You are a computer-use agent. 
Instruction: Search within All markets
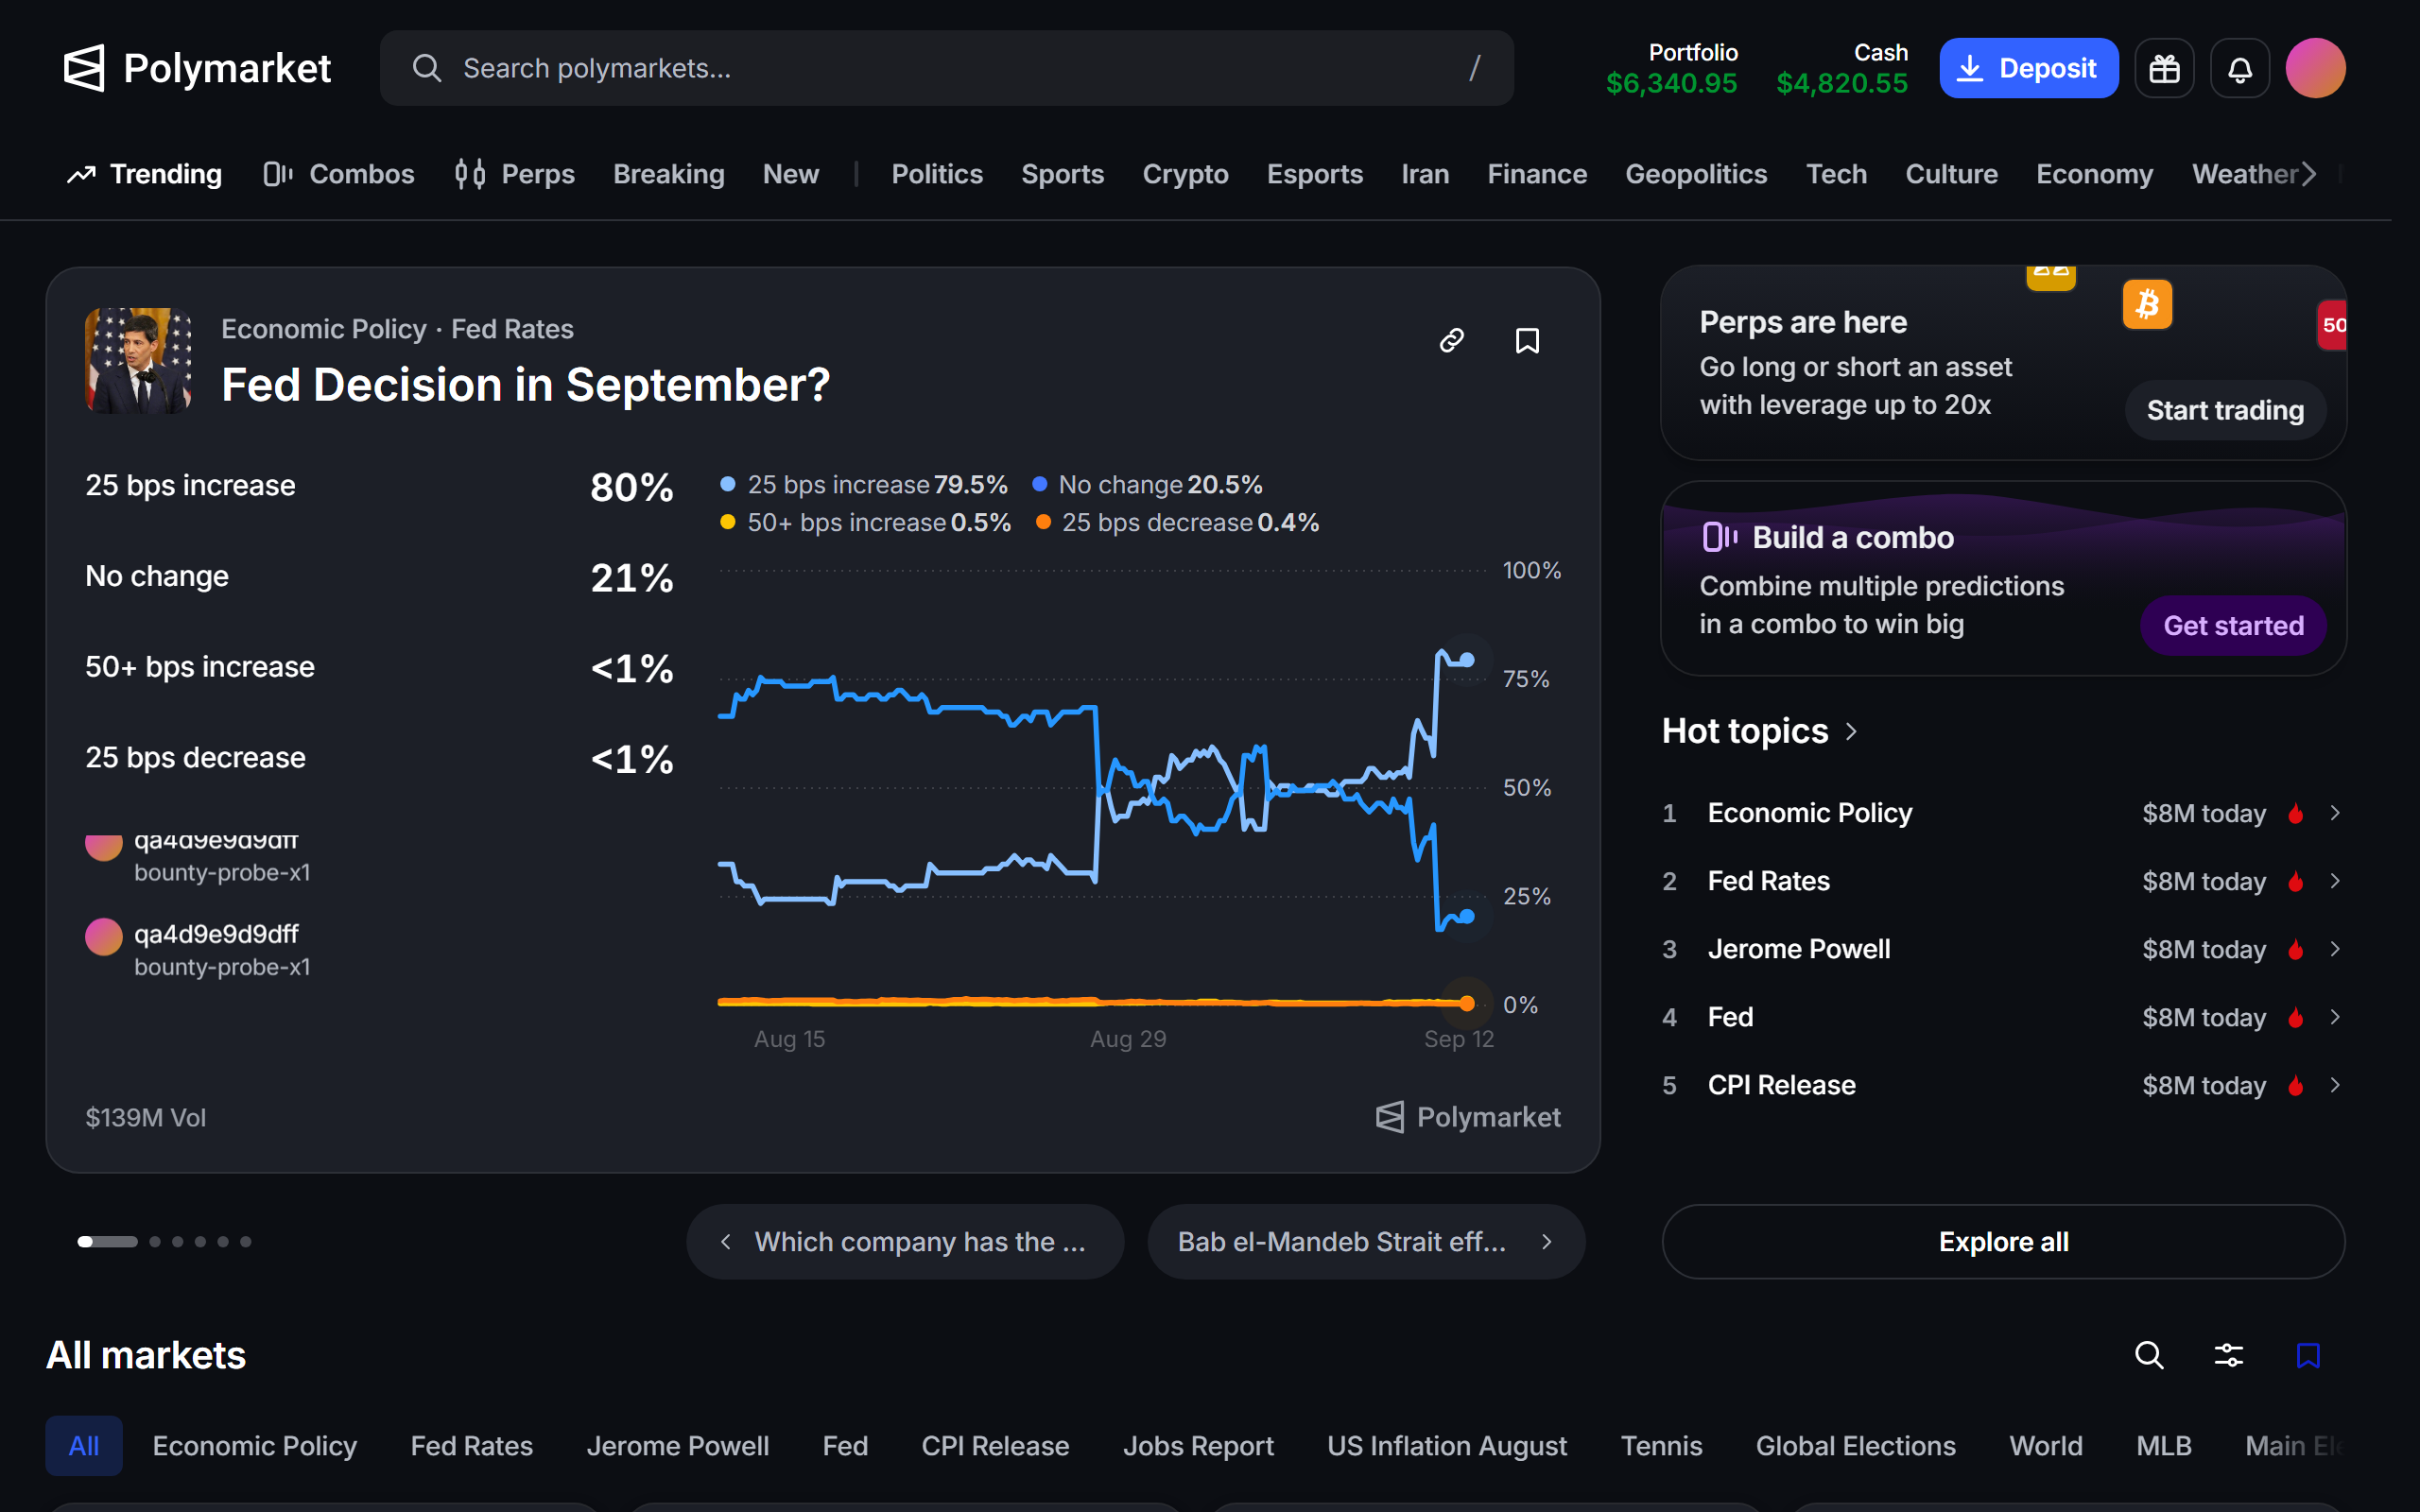pos(2149,1355)
